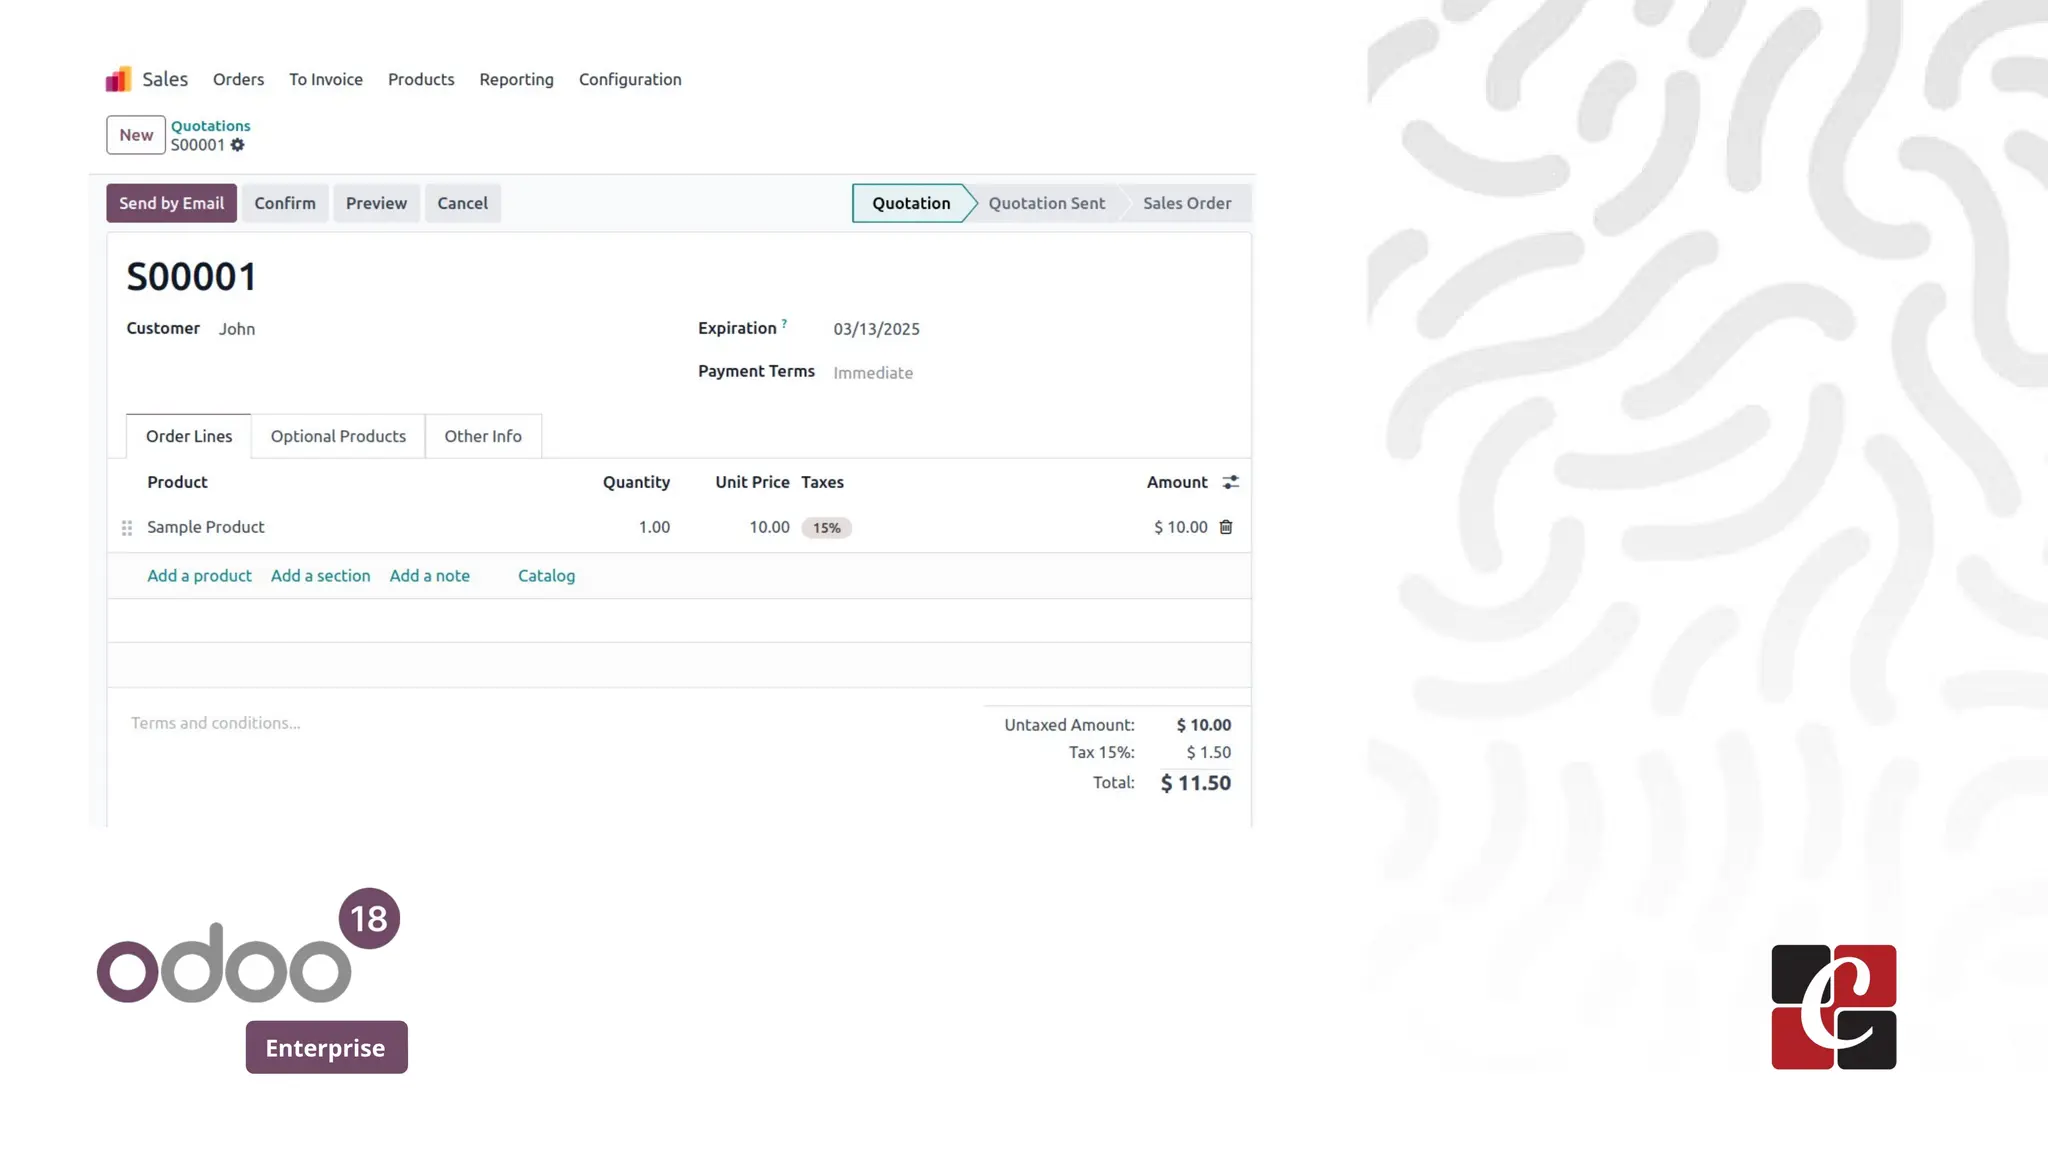Viewport: 2048px width, 1152px height.
Task: Open the Reporting menu
Action: click(x=516, y=79)
